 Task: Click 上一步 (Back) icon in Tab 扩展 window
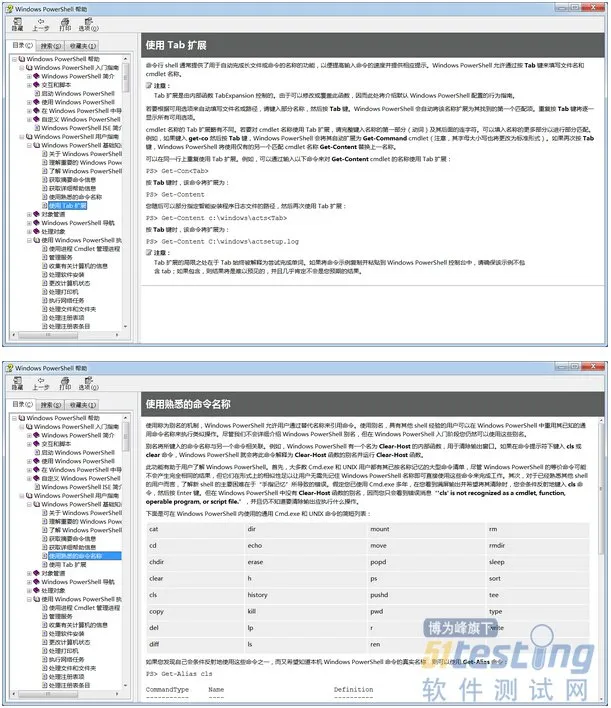[41, 24]
